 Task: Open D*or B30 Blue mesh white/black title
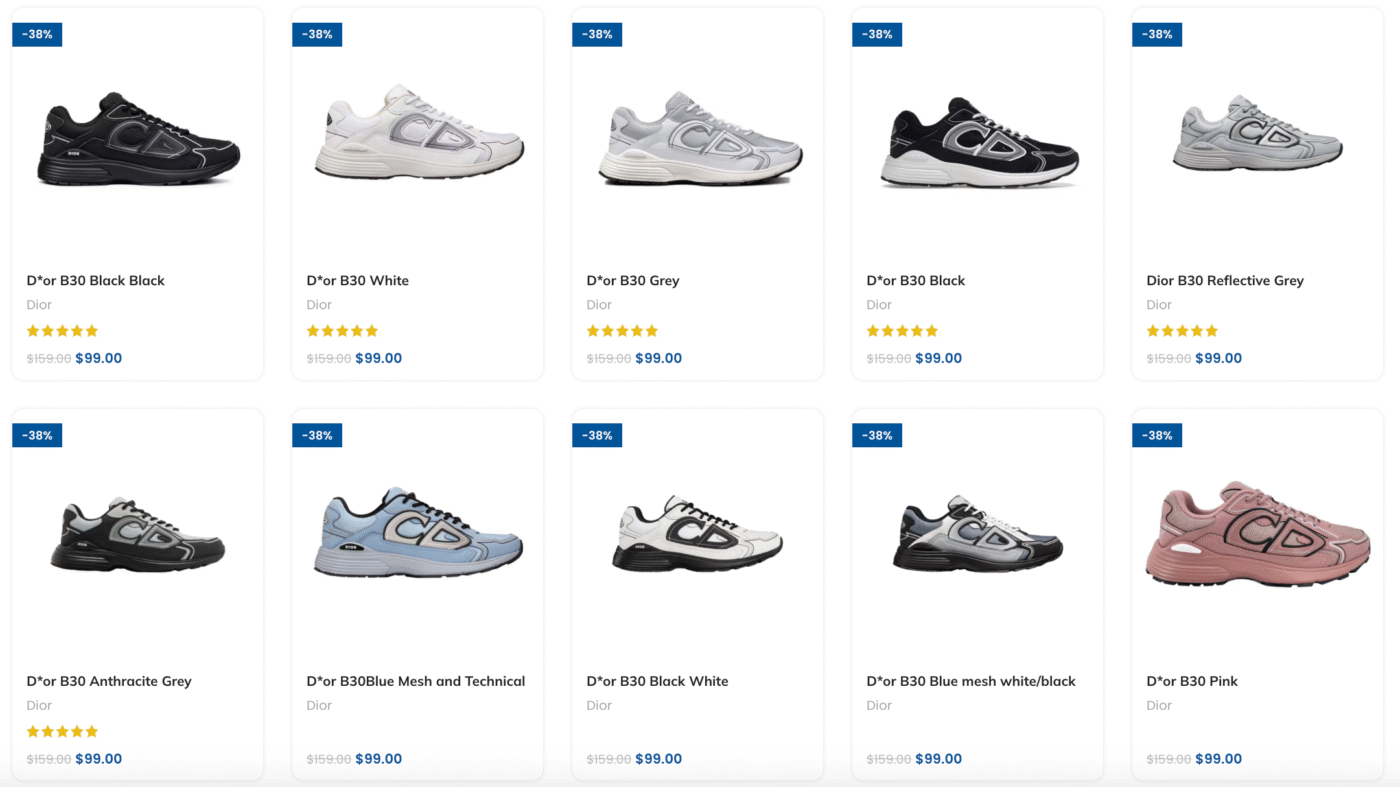click(971, 681)
